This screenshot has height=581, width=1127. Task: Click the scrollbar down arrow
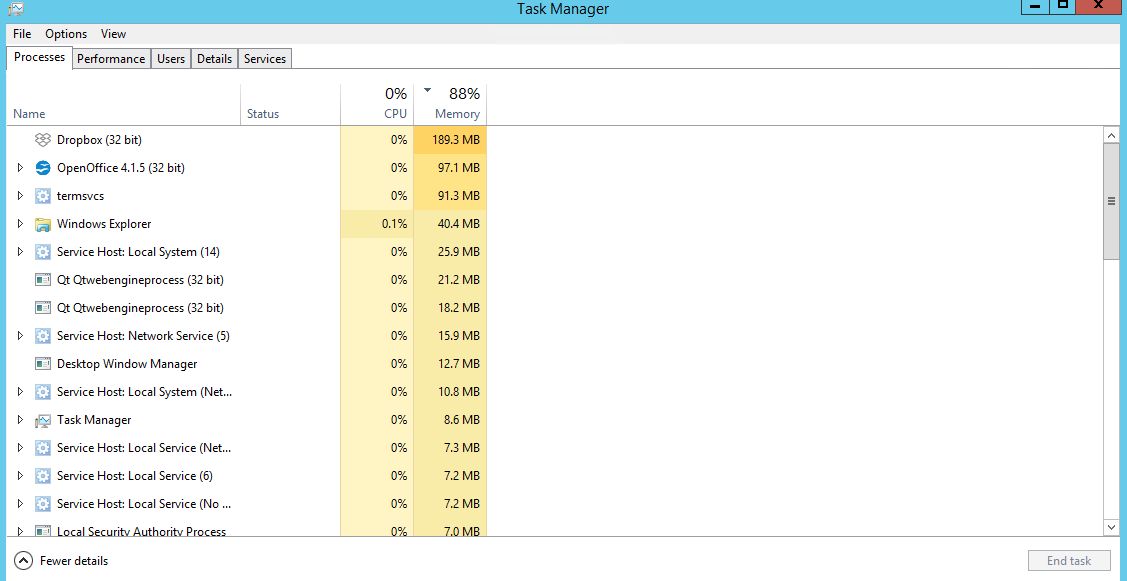(1112, 528)
